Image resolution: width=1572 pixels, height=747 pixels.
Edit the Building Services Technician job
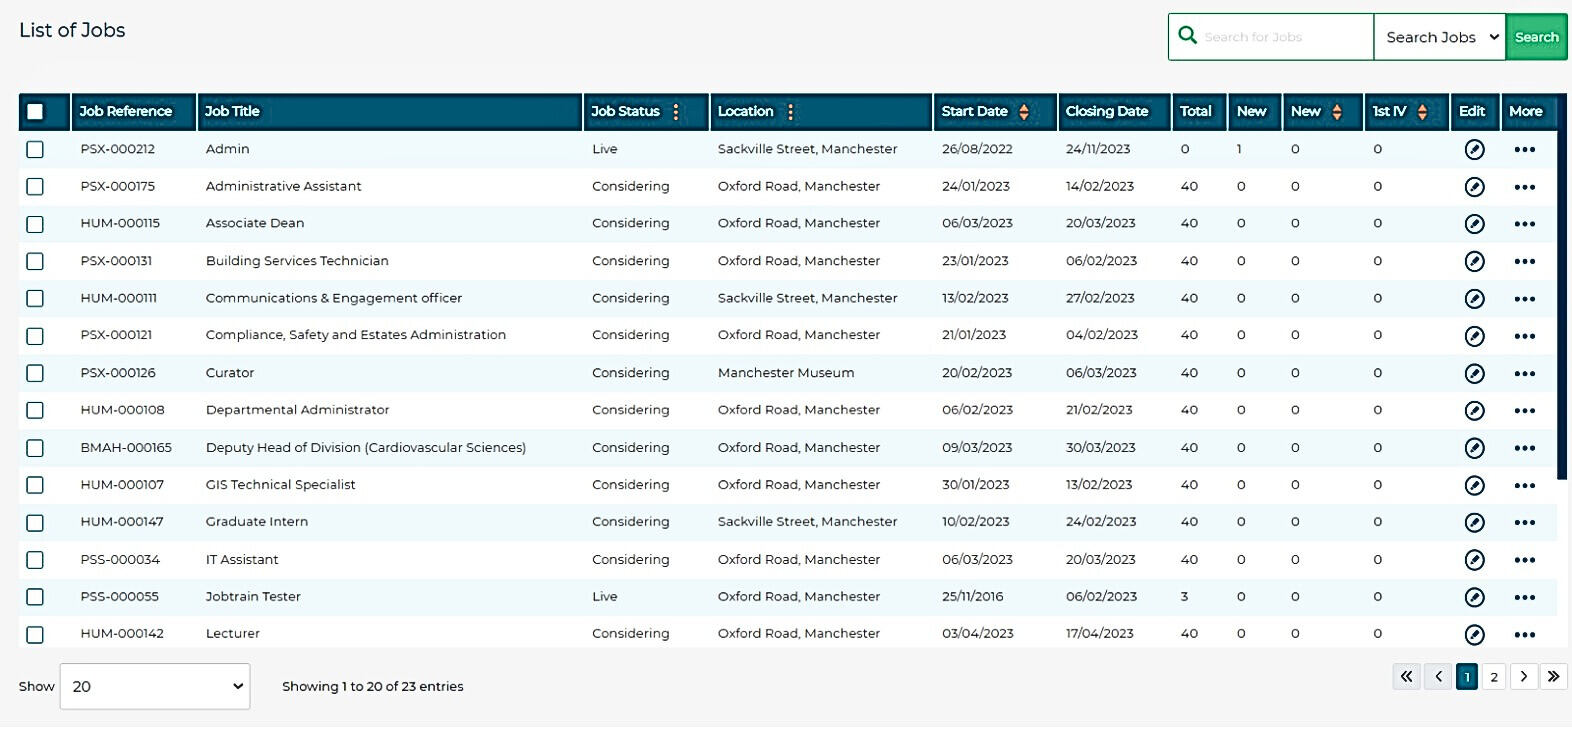pos(1474,262)
